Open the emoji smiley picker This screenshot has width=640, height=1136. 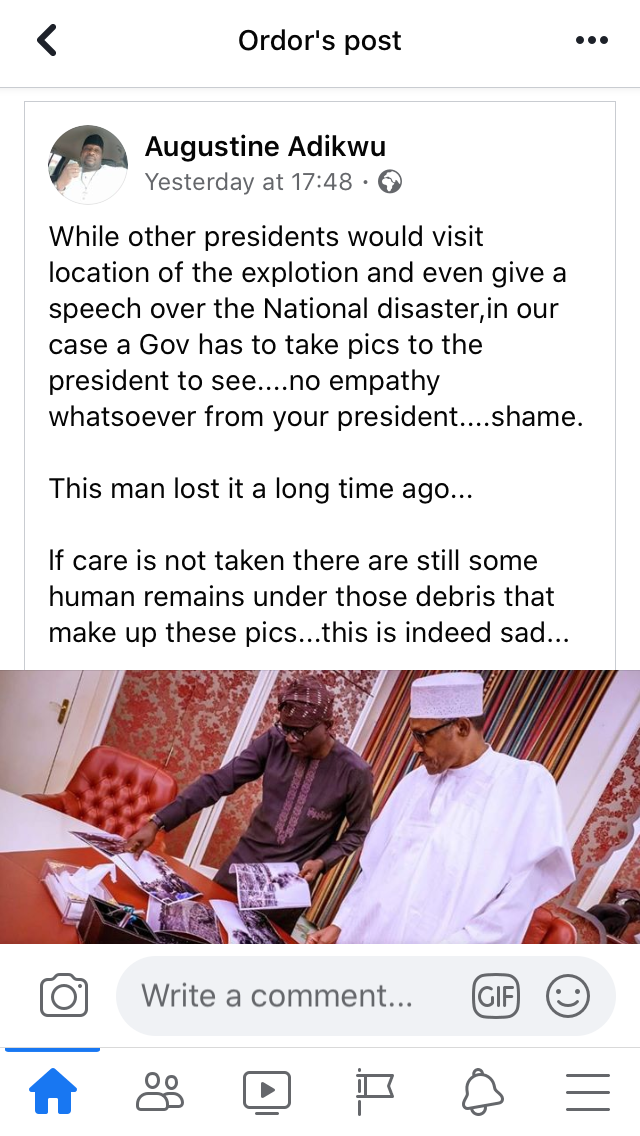pos(568,996)
